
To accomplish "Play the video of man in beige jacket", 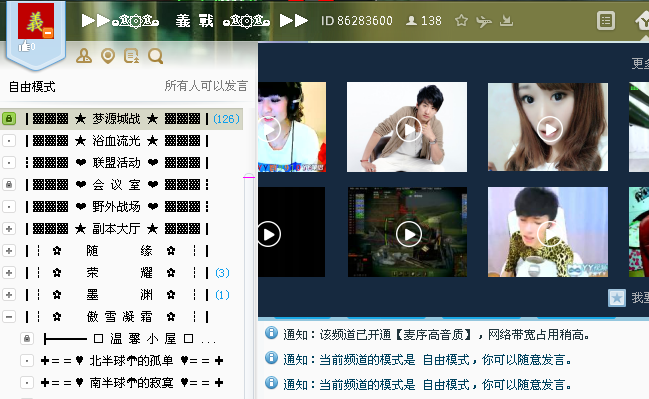I will coord(407,127).
